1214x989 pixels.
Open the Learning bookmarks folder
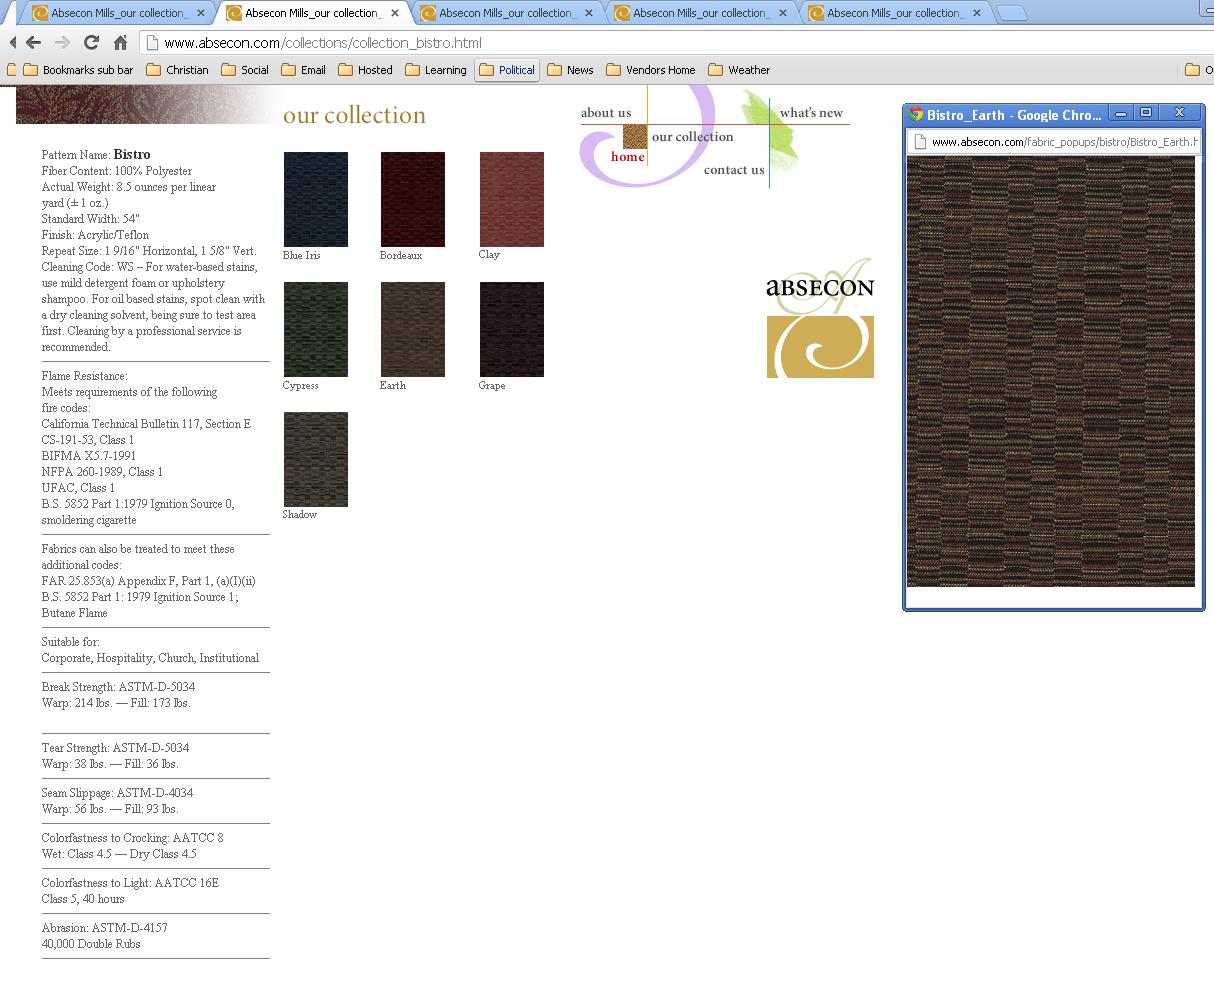point(435,70)
